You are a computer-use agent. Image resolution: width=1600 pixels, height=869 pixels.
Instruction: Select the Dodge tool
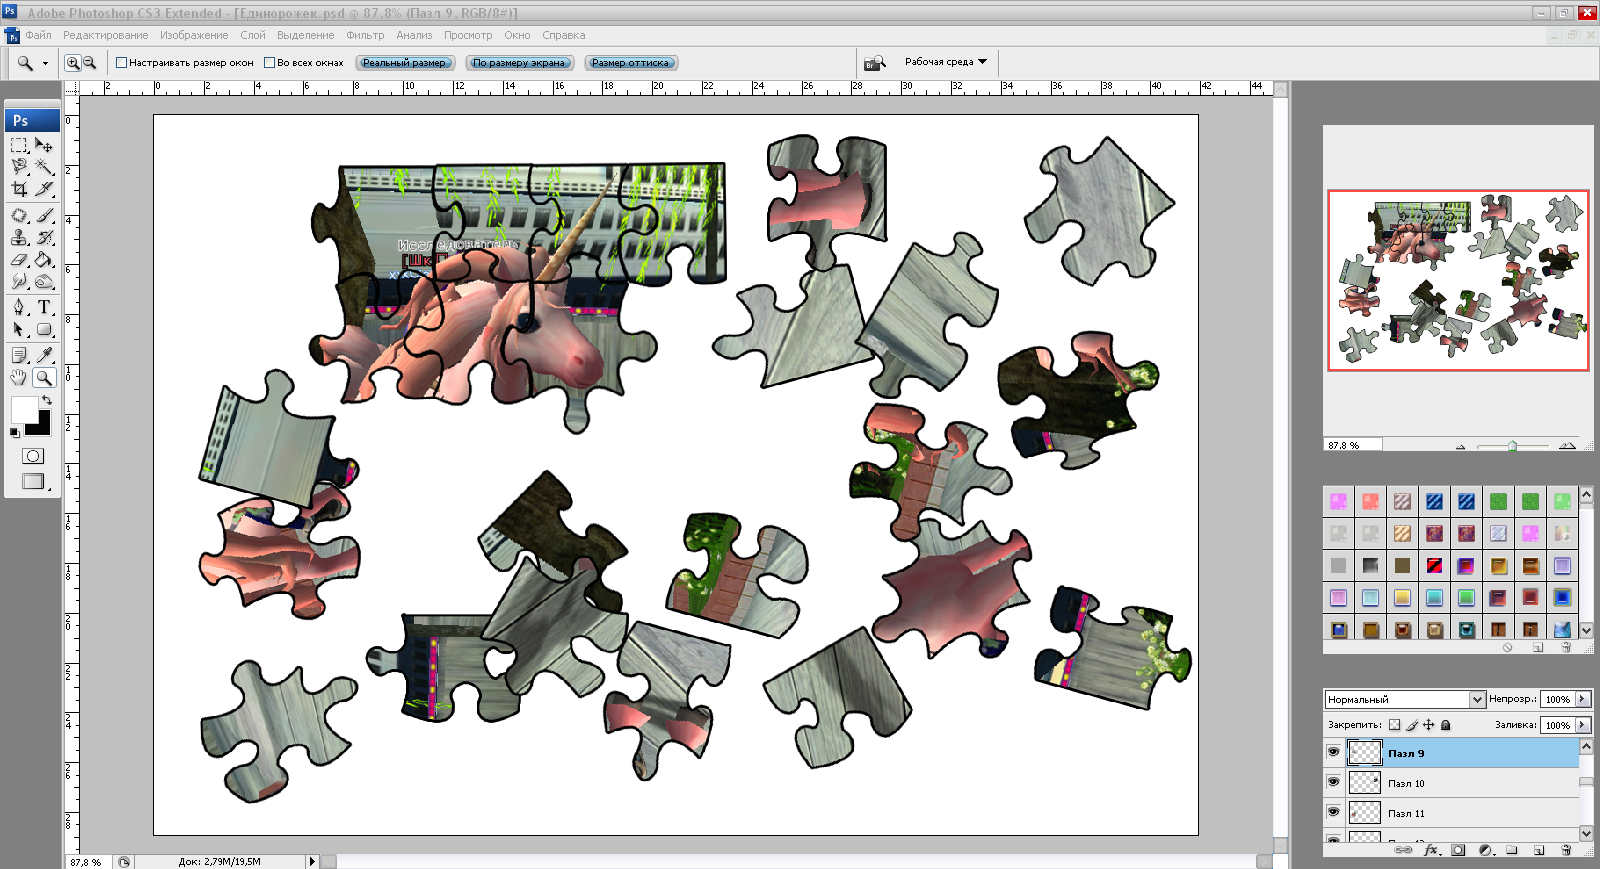click(44, 281)
